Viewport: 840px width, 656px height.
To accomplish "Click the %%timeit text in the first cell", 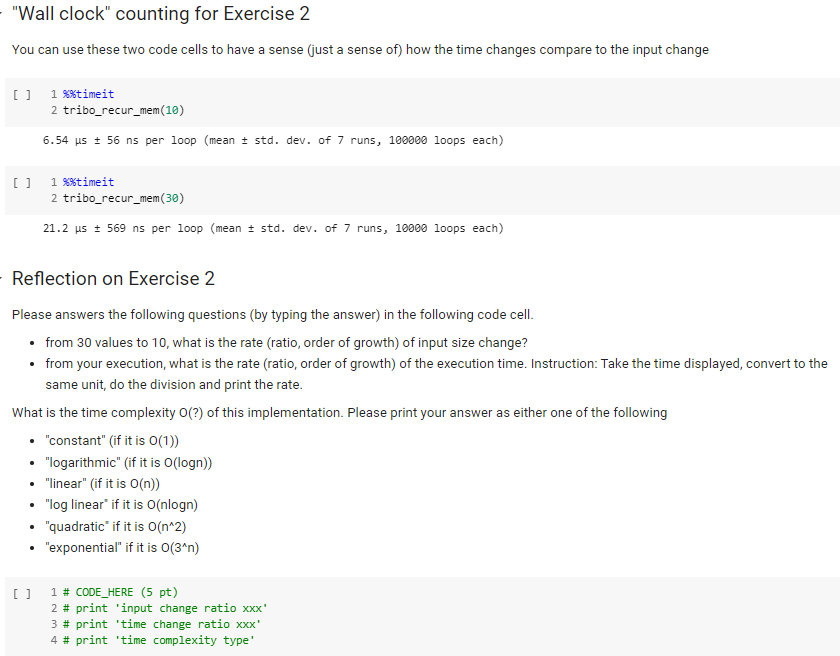I will [x=89, y=94].
